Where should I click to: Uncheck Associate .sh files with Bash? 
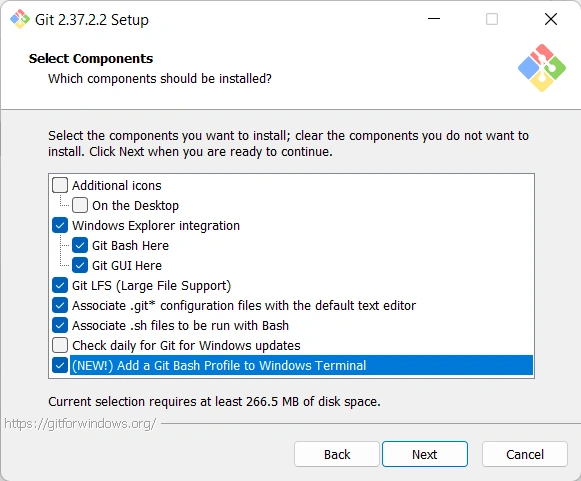pos(60,325)
